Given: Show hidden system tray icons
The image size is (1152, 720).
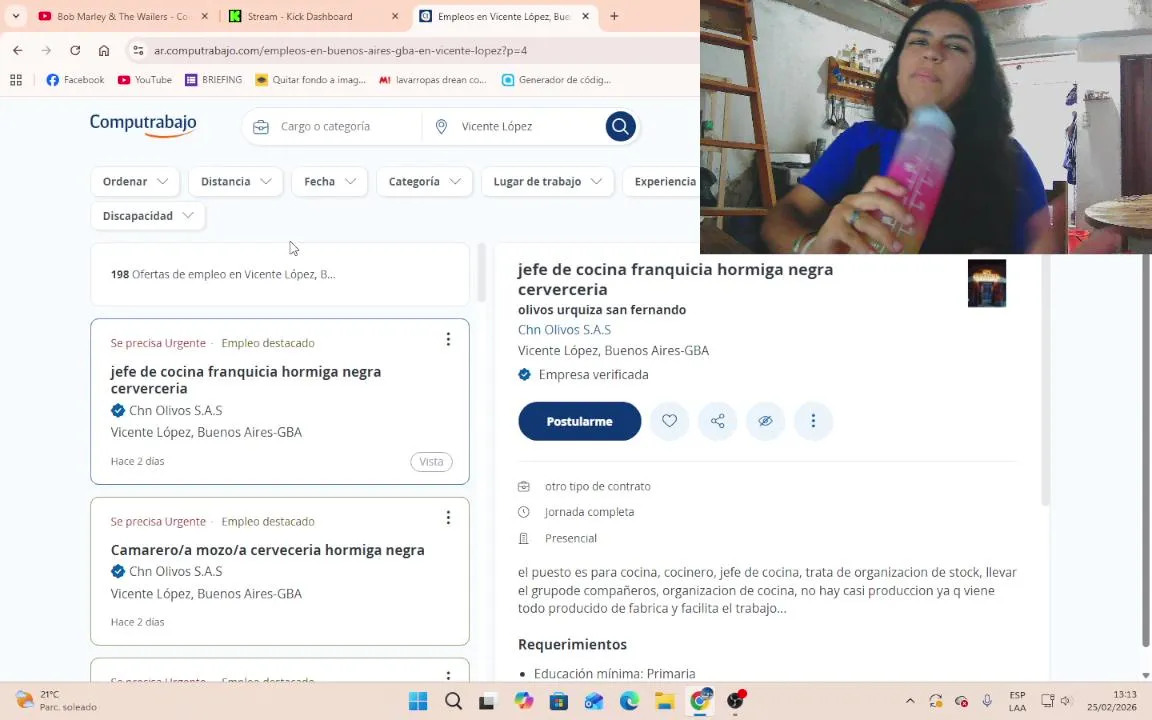Looking at the screenshot, I should 910,701.
